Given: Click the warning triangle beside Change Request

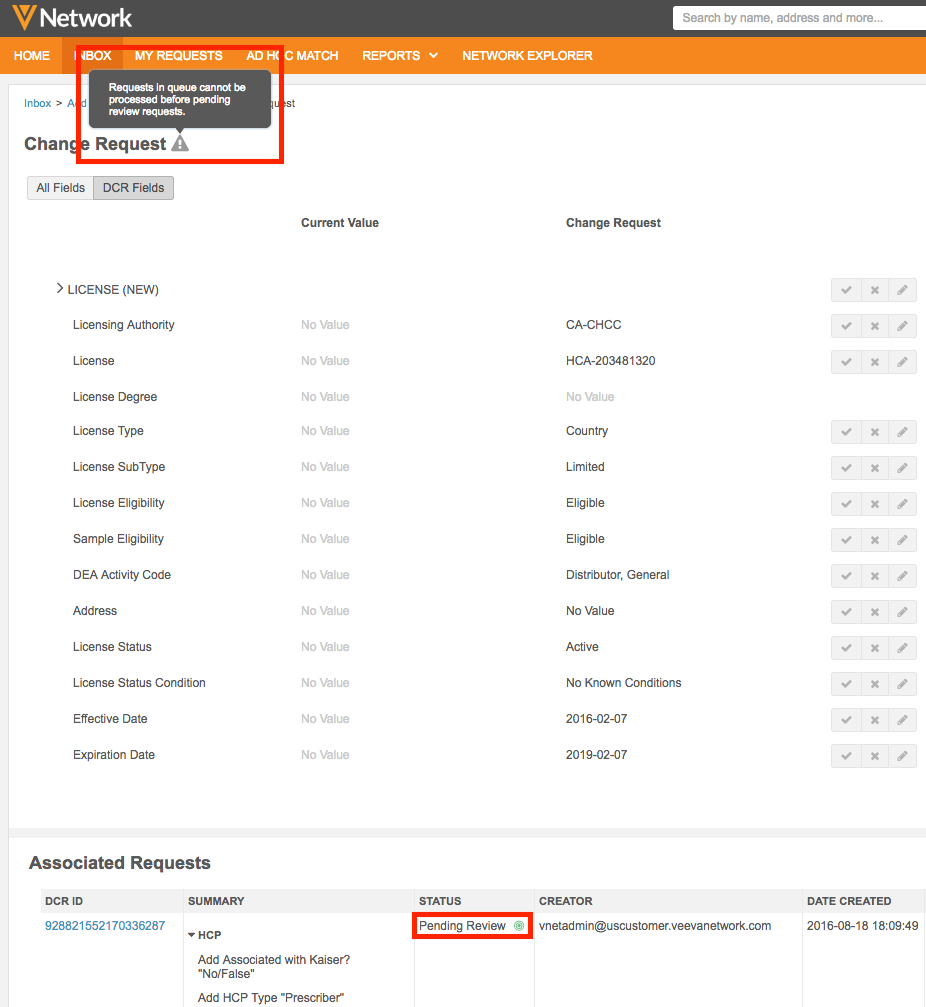Looking at the screenshot, I should coord(180,144).
